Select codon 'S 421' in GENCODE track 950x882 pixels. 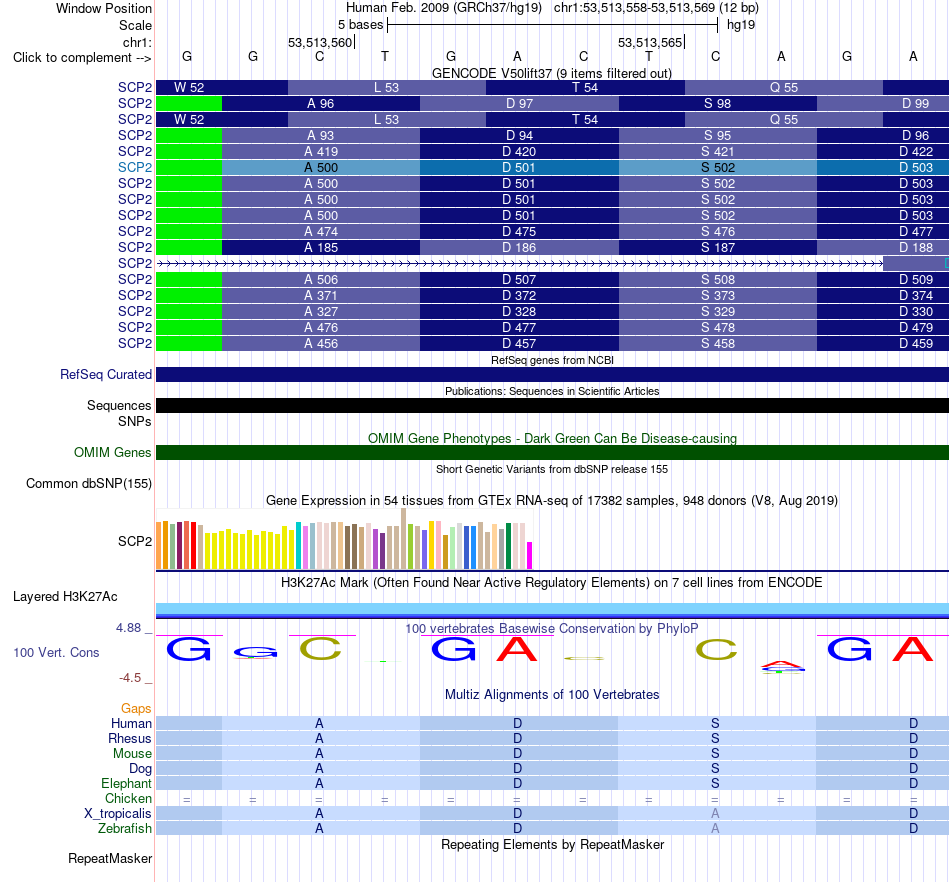tap(717, 151)
